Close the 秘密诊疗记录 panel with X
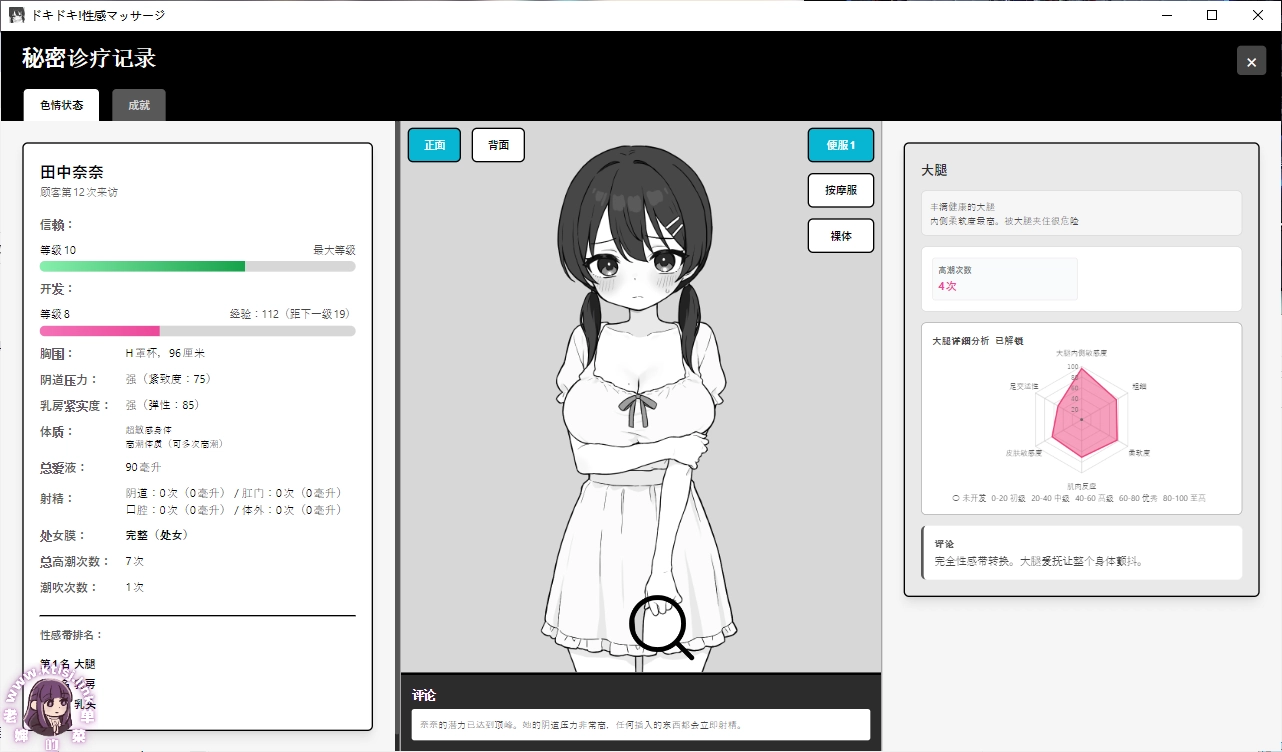1282x752 pixels. pos(1251,61)
